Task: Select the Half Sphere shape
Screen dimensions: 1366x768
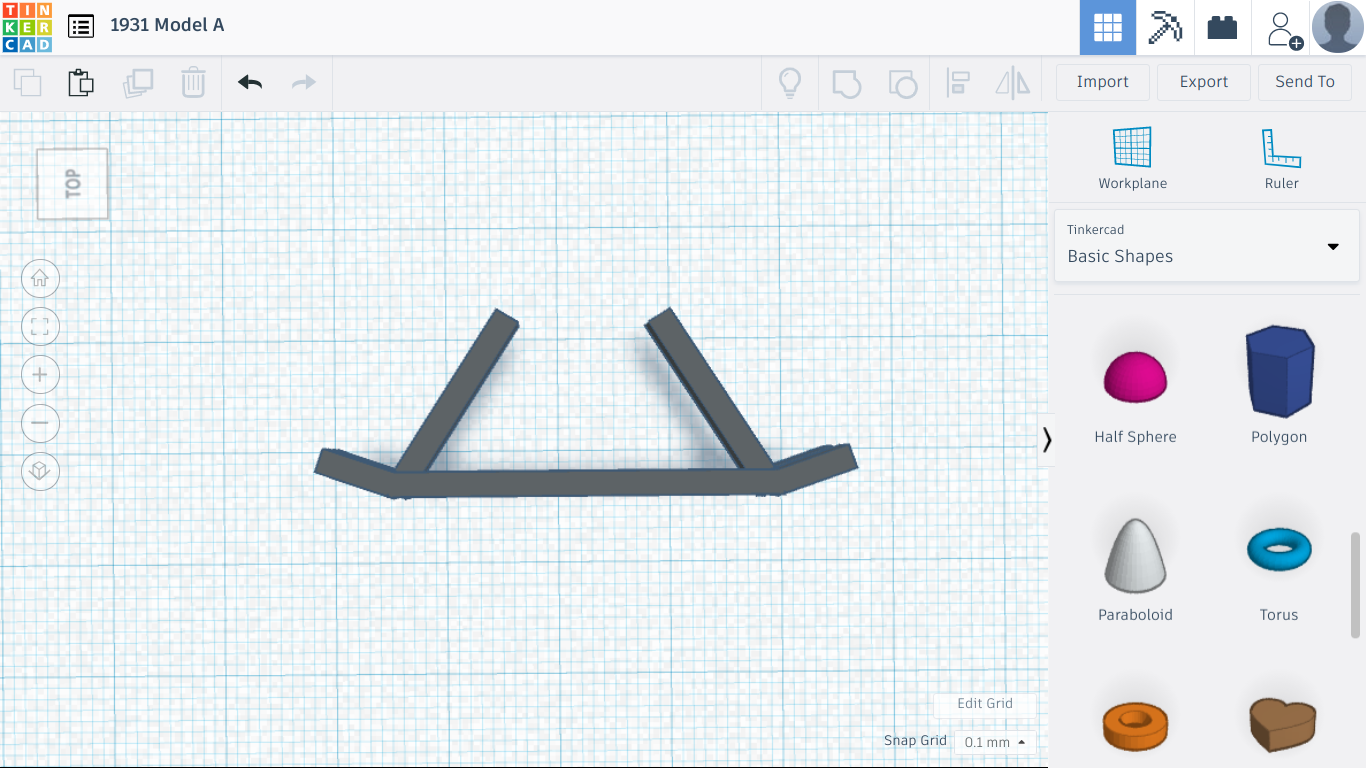Action: point(1135,375)
